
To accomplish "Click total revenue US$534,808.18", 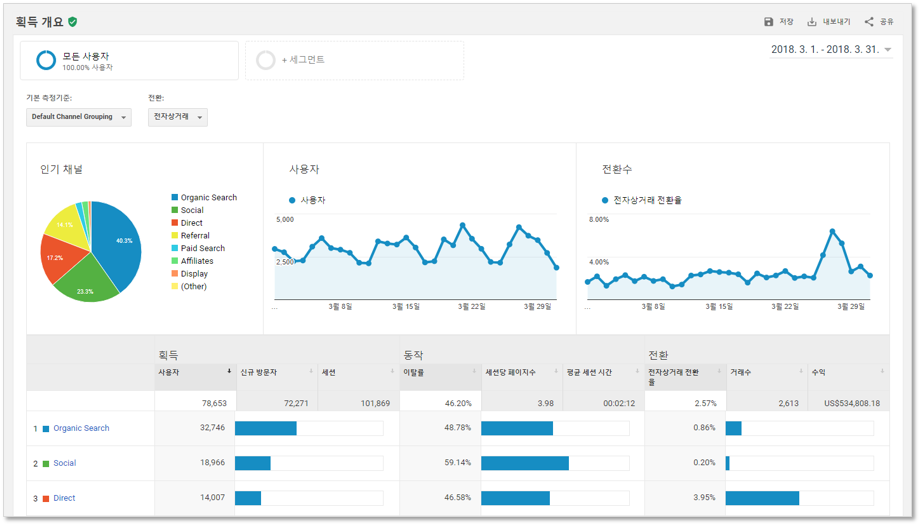I will point(852,403).
